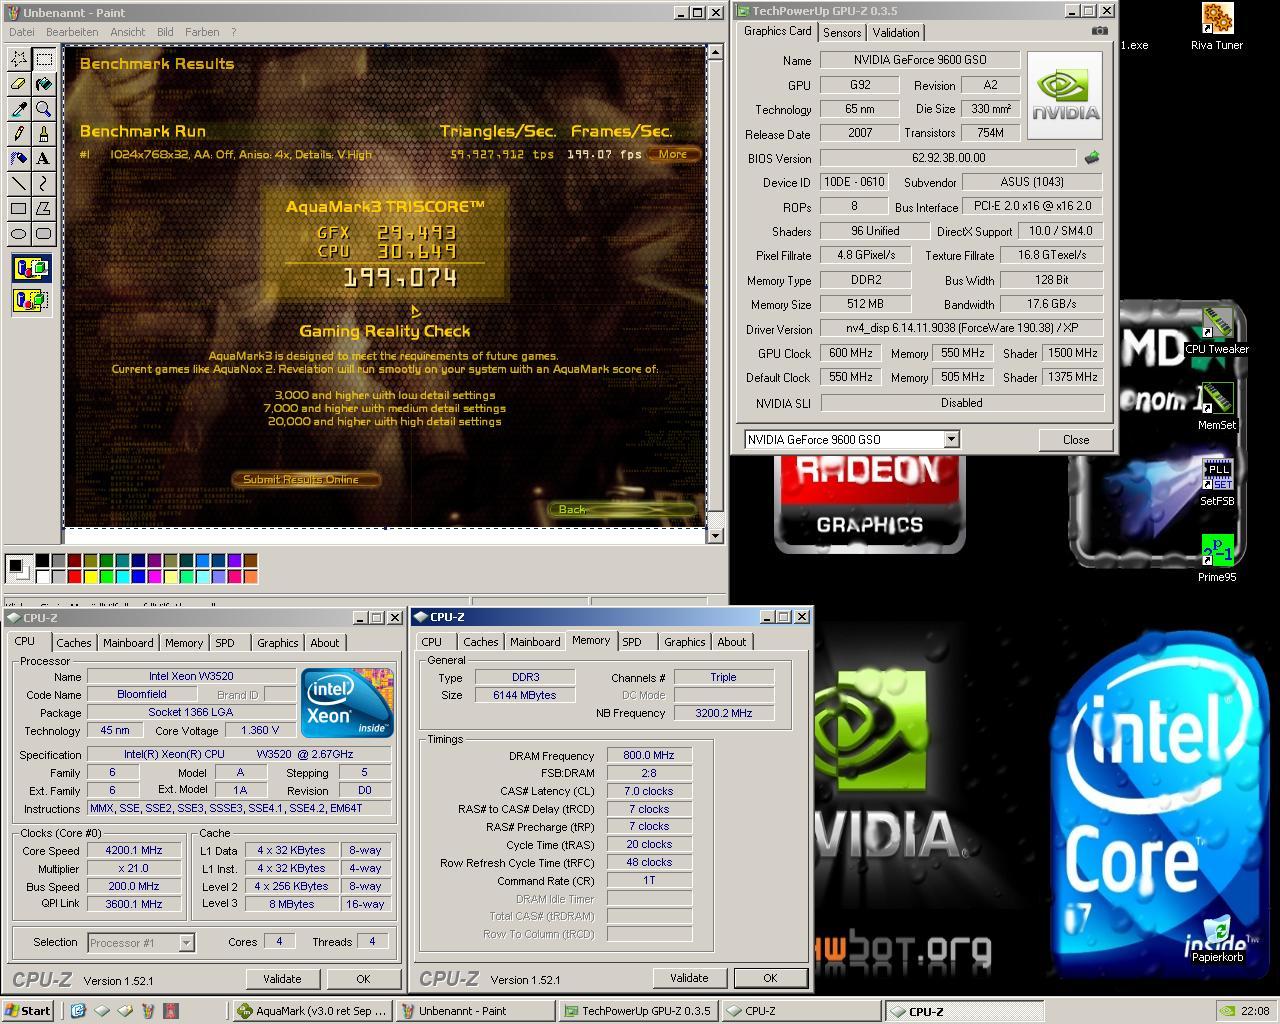Switch to TechPowerUp GPU-Z taskbar button

(637, 1011)
